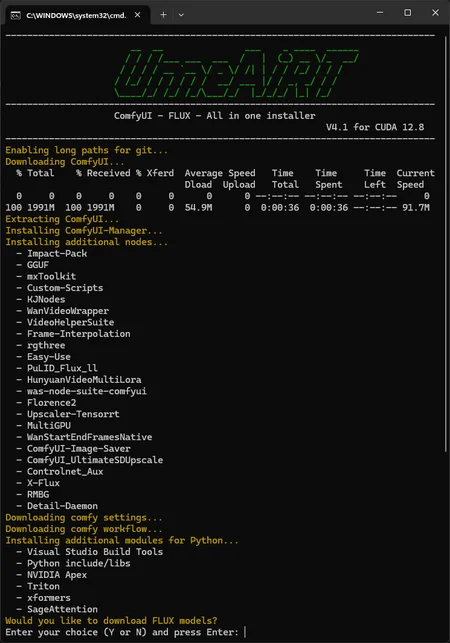Expand the new tab profile dropdown arrow
The image size is (450, 643).
pyautogui.click(x=181, y=15)
